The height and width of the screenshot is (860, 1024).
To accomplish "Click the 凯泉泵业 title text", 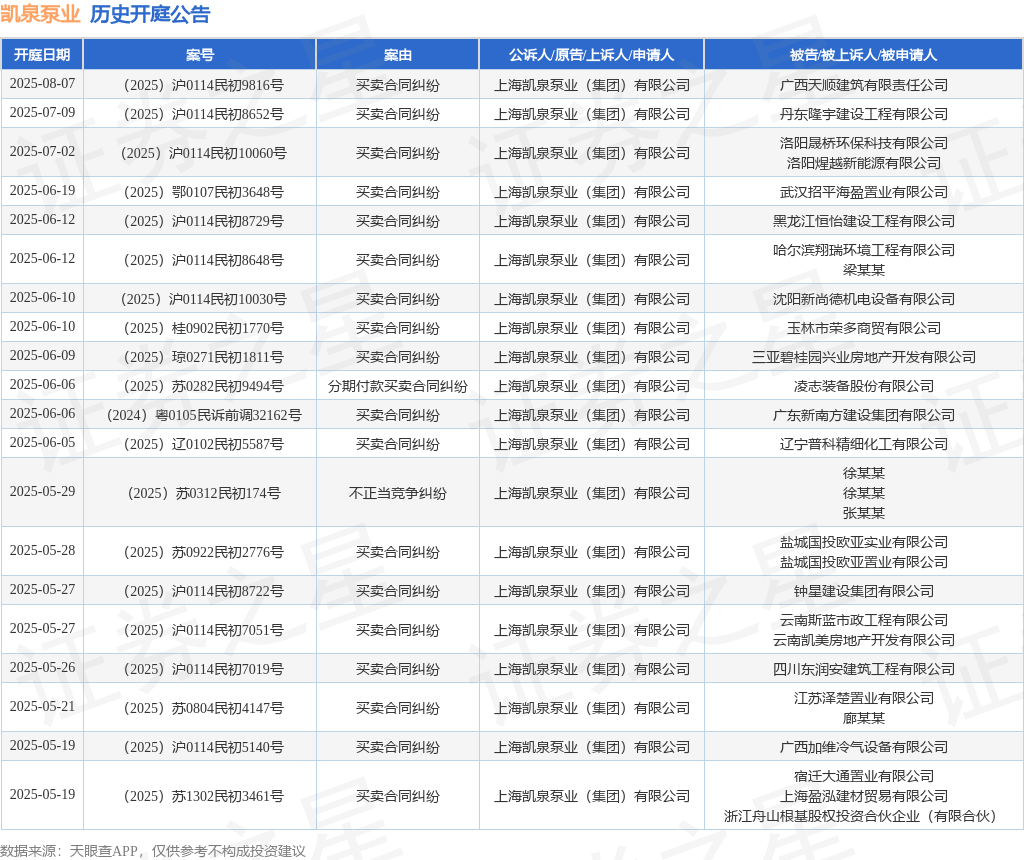I will click(x=40, y=14).
